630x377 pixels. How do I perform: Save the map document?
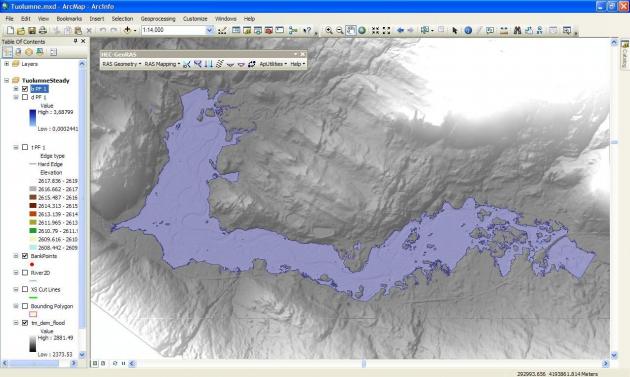click(32, 30)
